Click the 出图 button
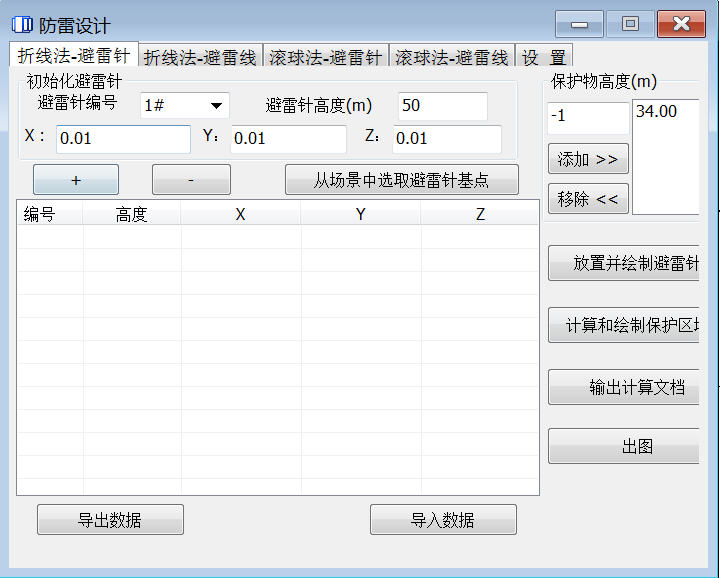 point(624,446)
